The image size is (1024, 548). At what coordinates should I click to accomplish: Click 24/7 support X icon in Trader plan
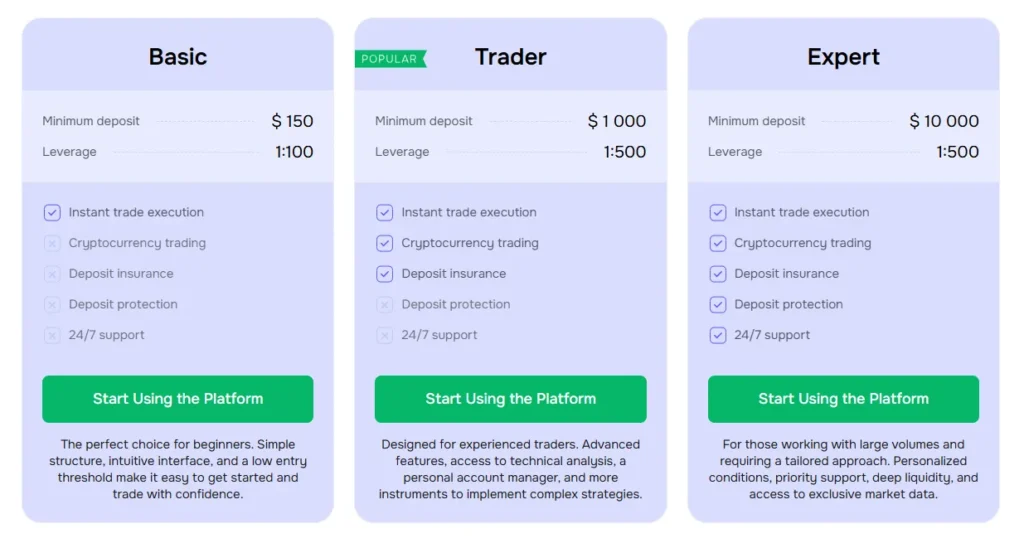pos(384,335)
